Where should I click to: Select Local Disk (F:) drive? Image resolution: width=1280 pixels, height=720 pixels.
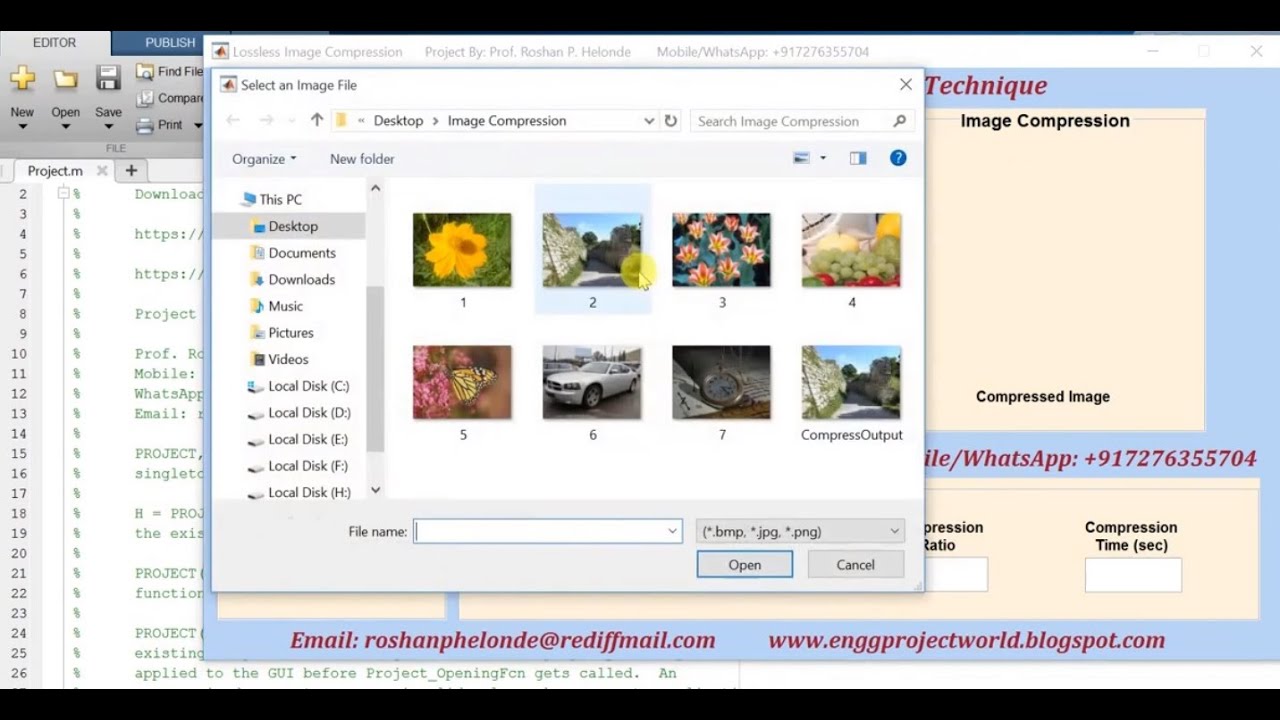click(308, 465)
